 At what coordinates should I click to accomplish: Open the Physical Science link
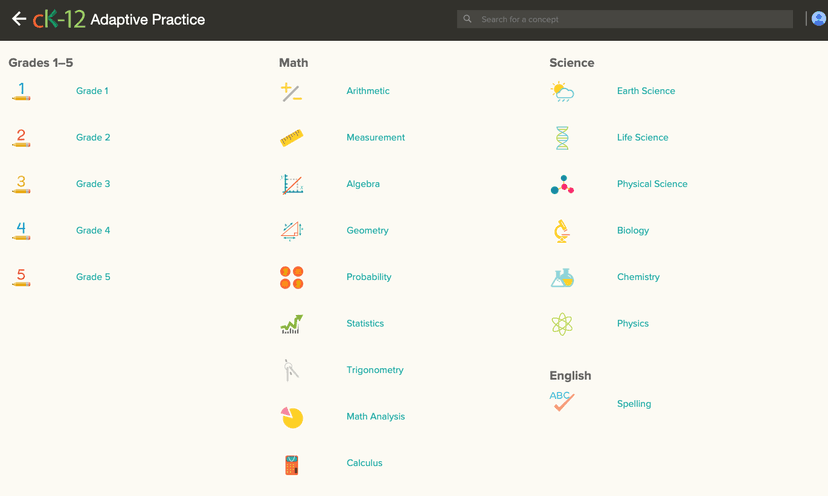pos(652,184)
